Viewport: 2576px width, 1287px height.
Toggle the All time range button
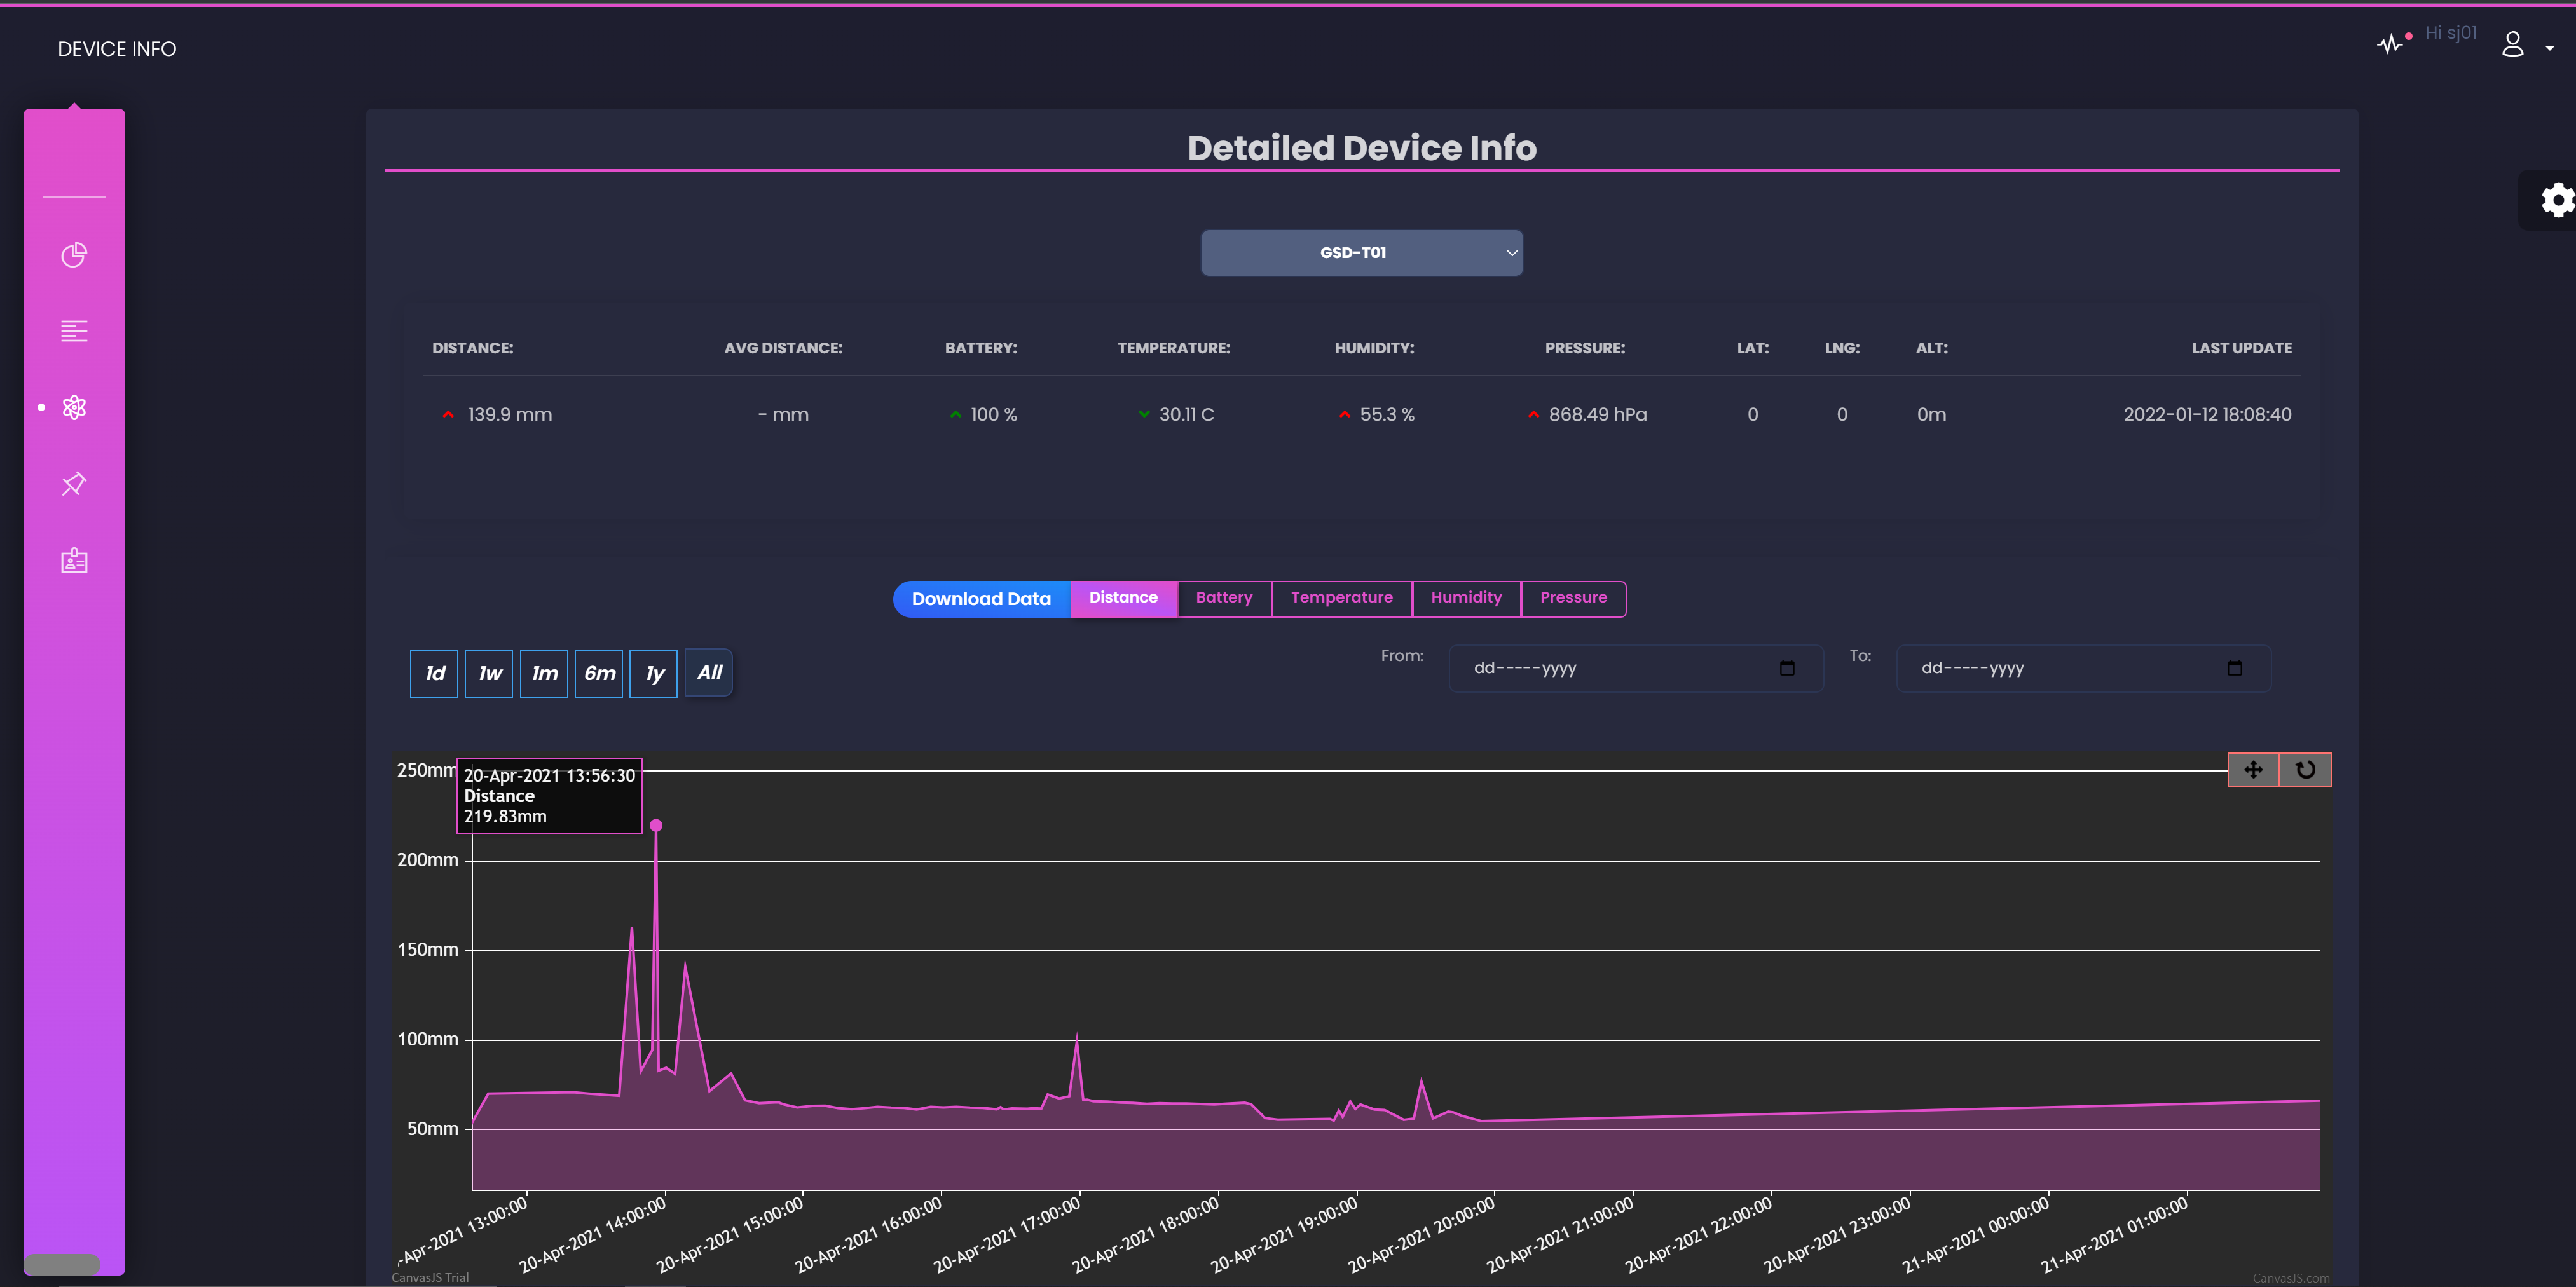tap(709, 673)
